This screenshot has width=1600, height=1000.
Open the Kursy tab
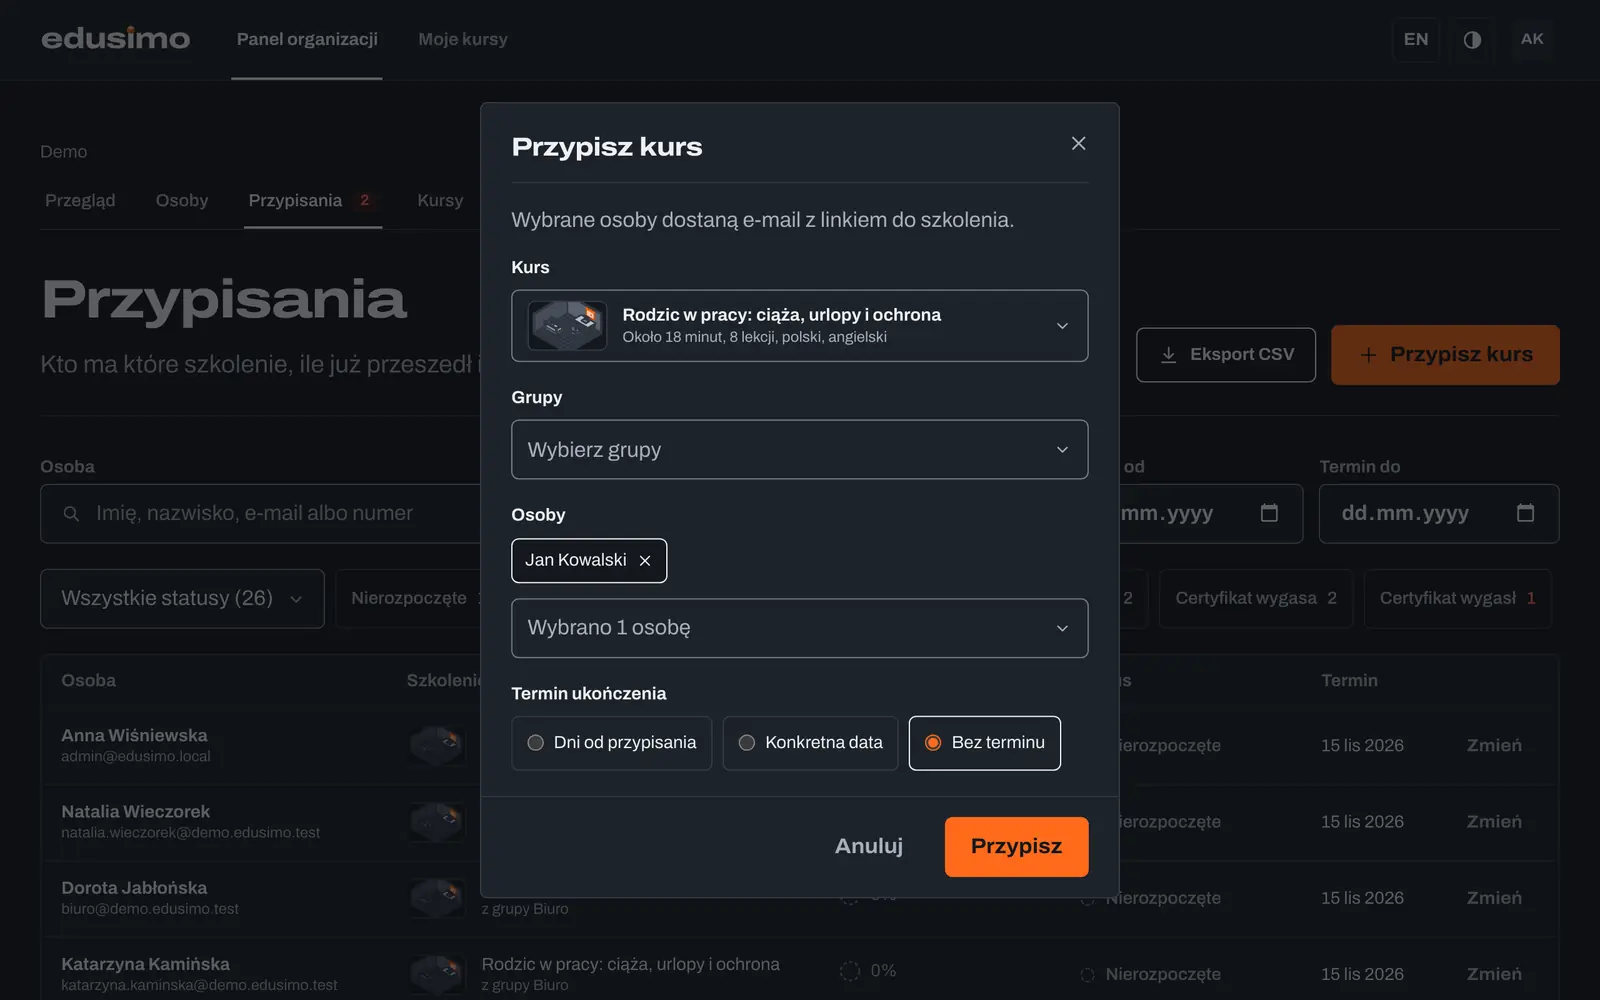click(x=440, y=201)
